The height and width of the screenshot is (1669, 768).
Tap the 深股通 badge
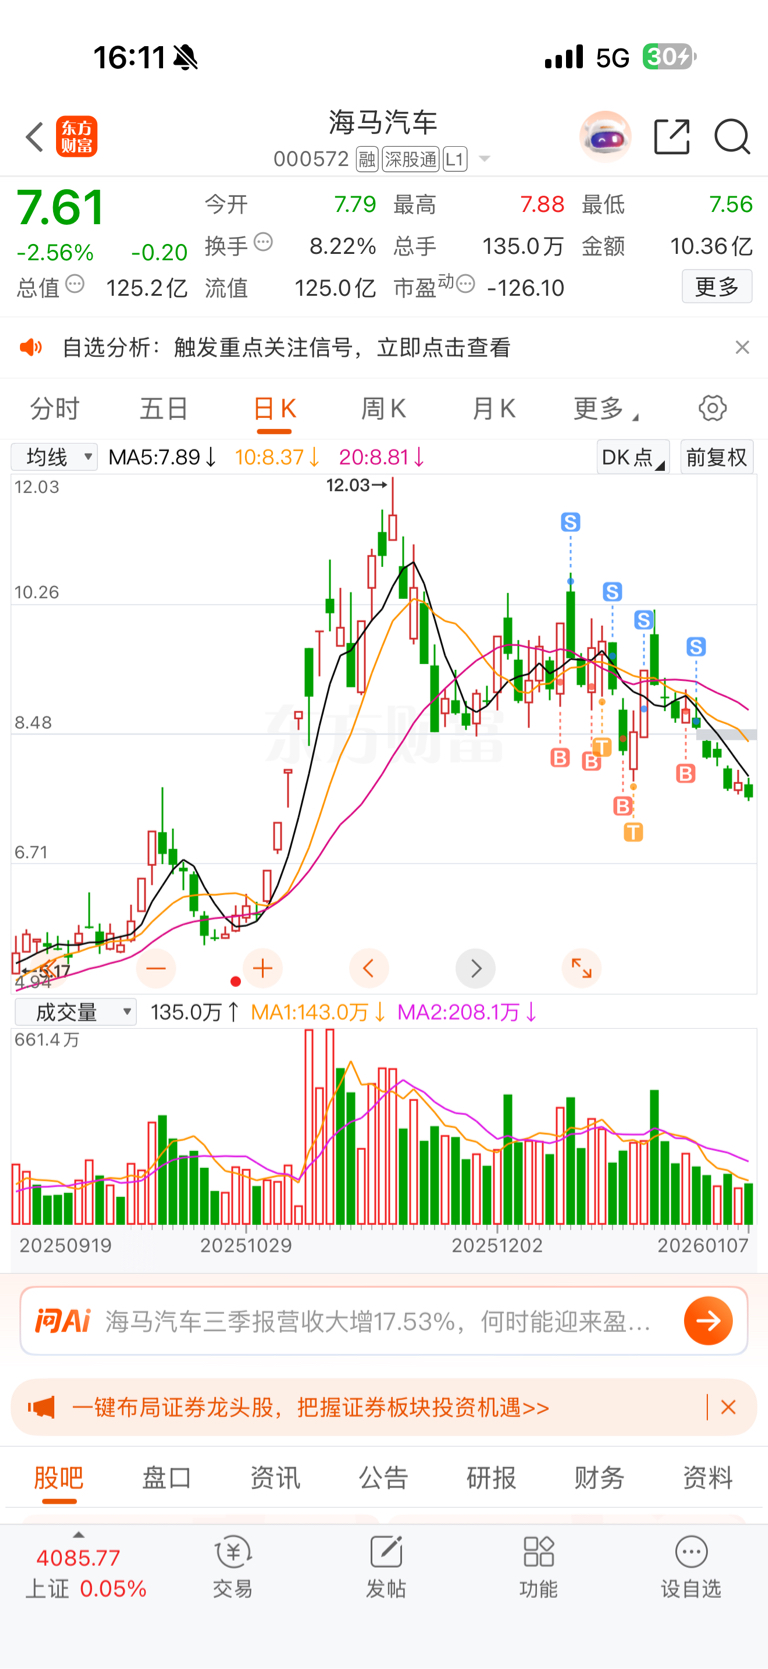pos(411,159)
